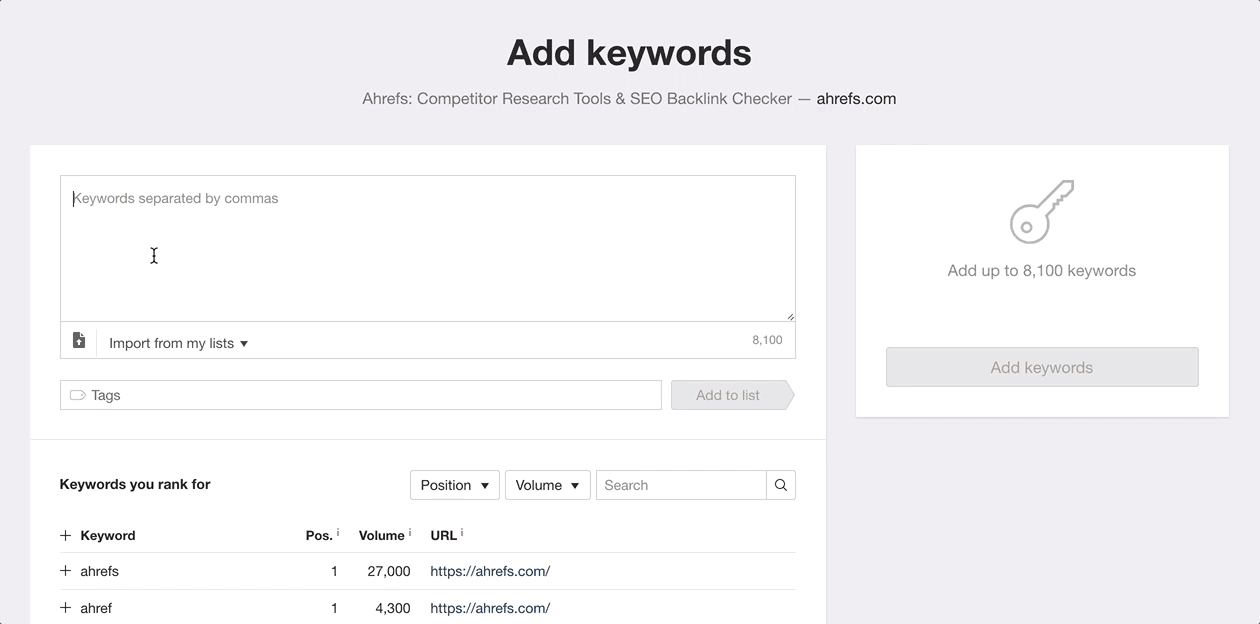Open the Volume filter dropdown
This screenshot has height=624, width=1260.
point(547,485)
